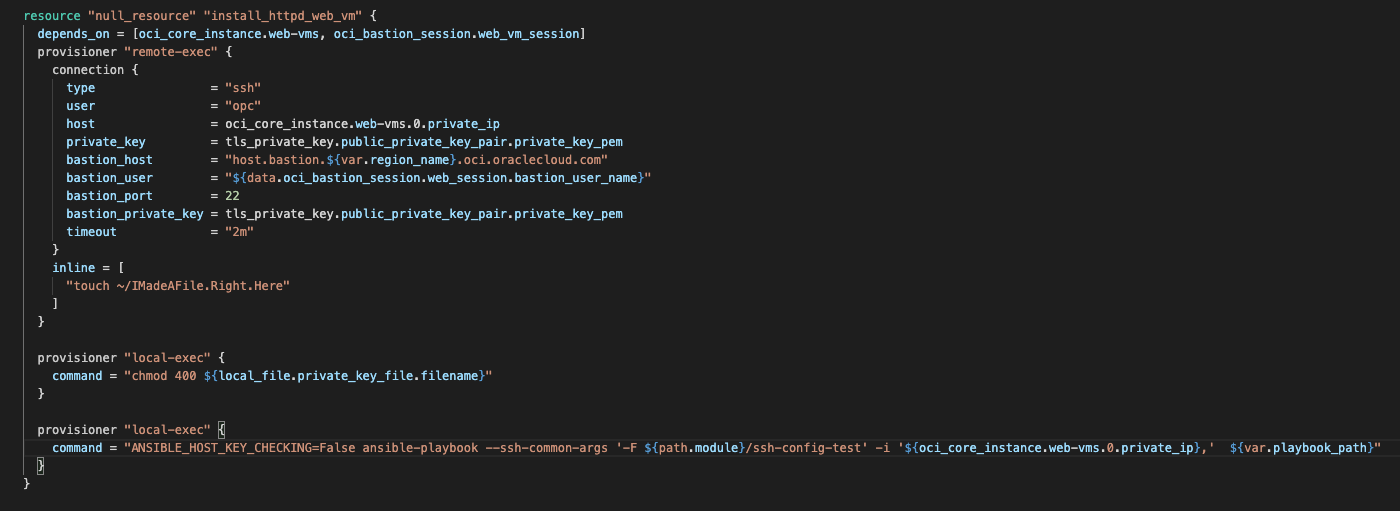Place cursor on the inline keyword
Viewport: 1400px width, 511px height.
(74, 268)
